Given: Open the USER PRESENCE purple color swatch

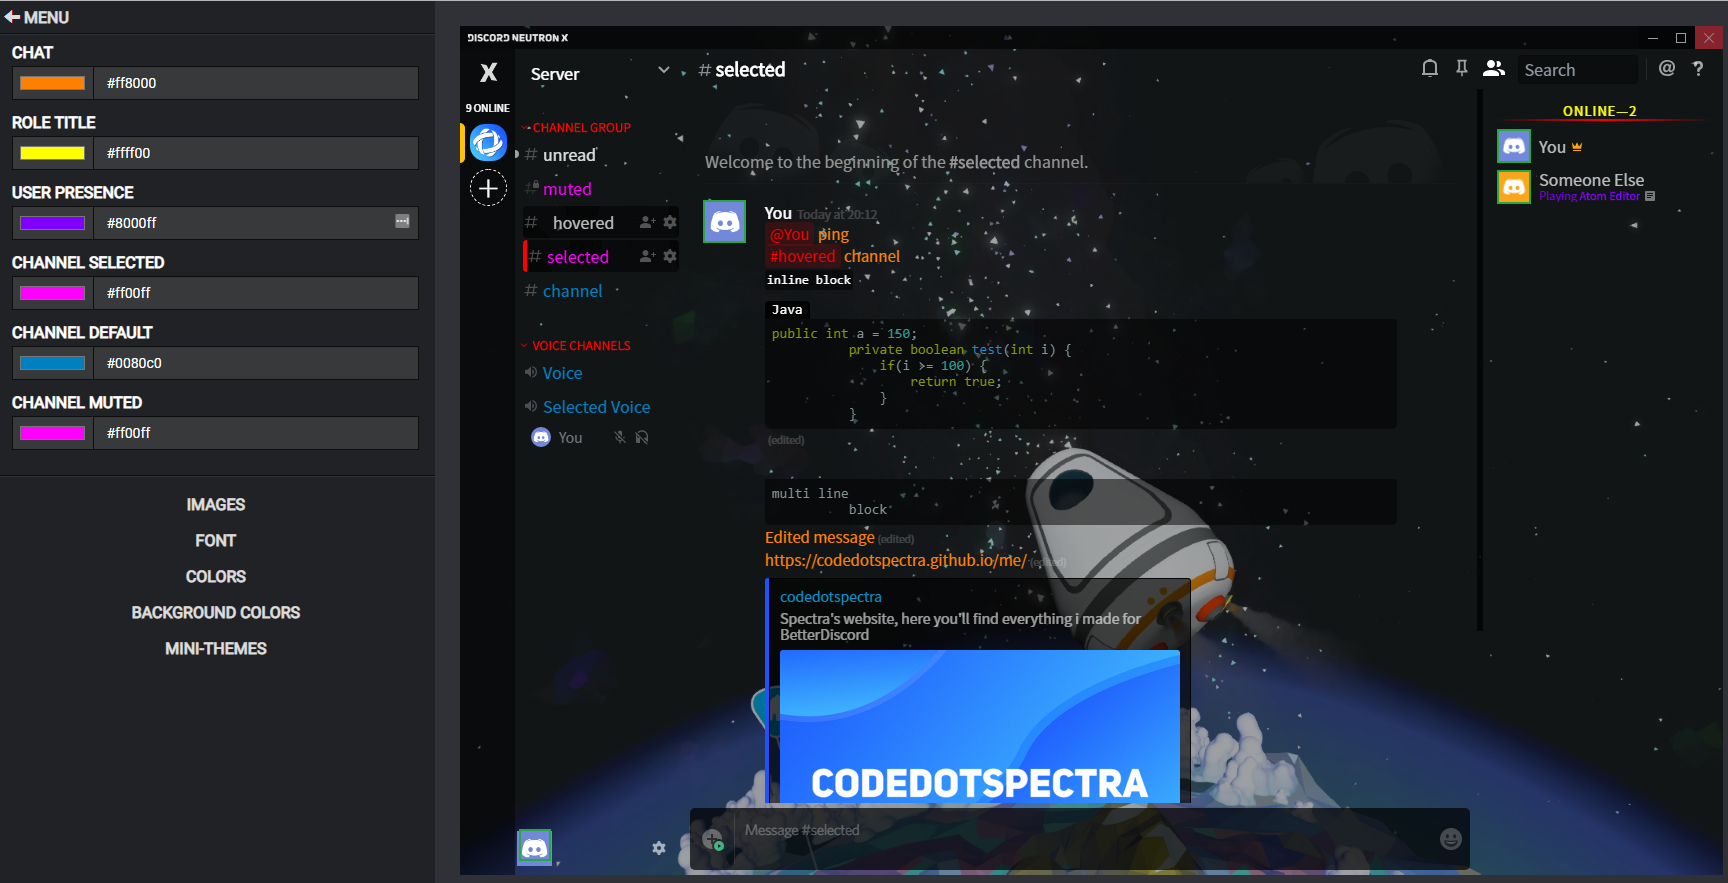Looking at the screenshot, I should pos(53,223).
